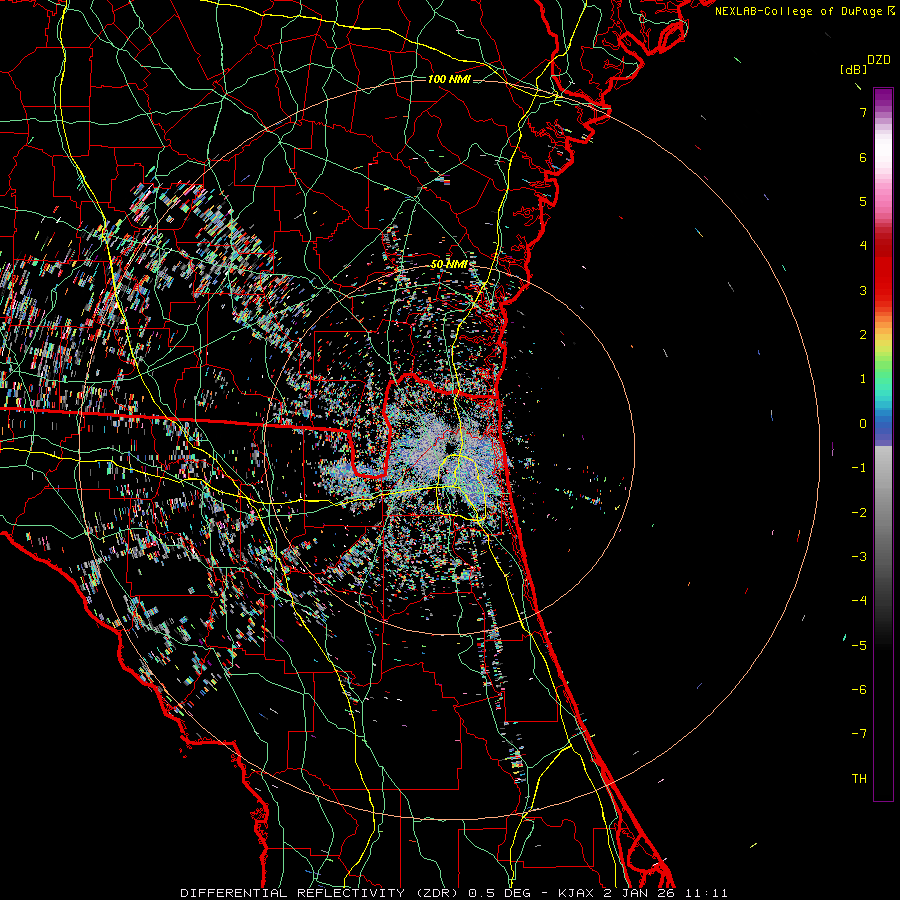Select the 2 value on the scale
900x900 pixels.
point(863,335)
